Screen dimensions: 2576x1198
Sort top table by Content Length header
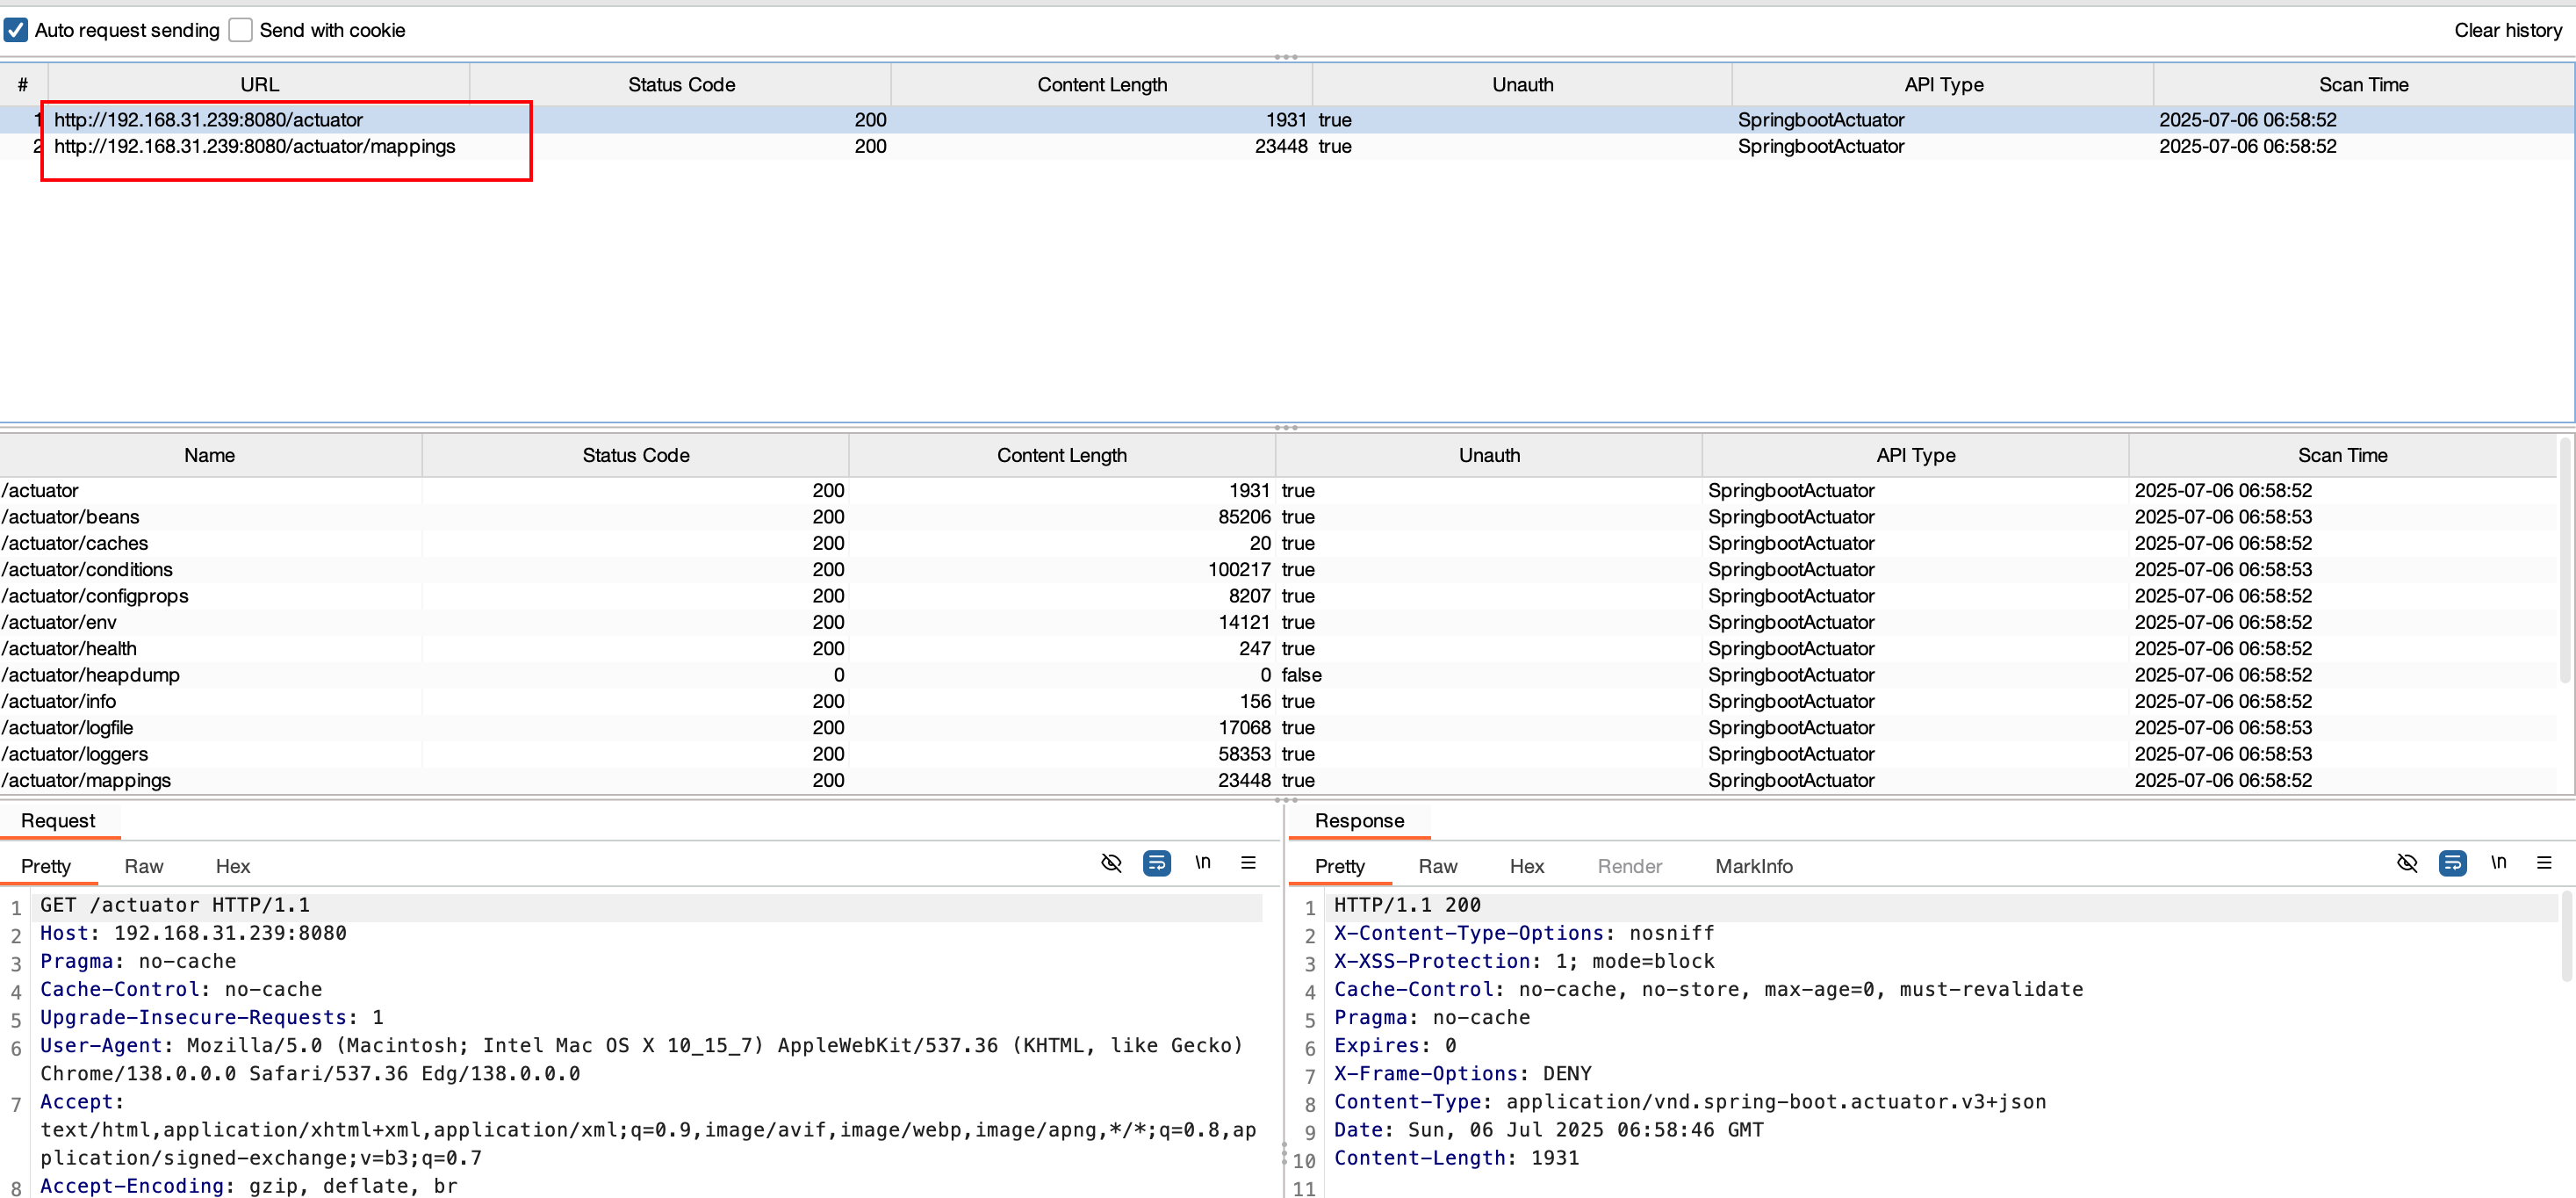pos(1102,85)
